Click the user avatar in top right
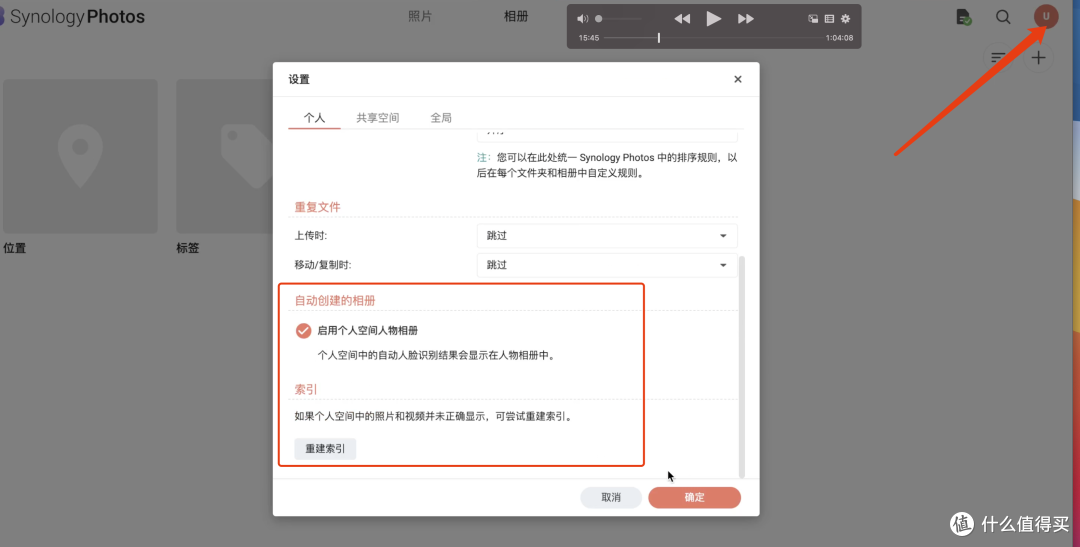 pos(1046,16)
